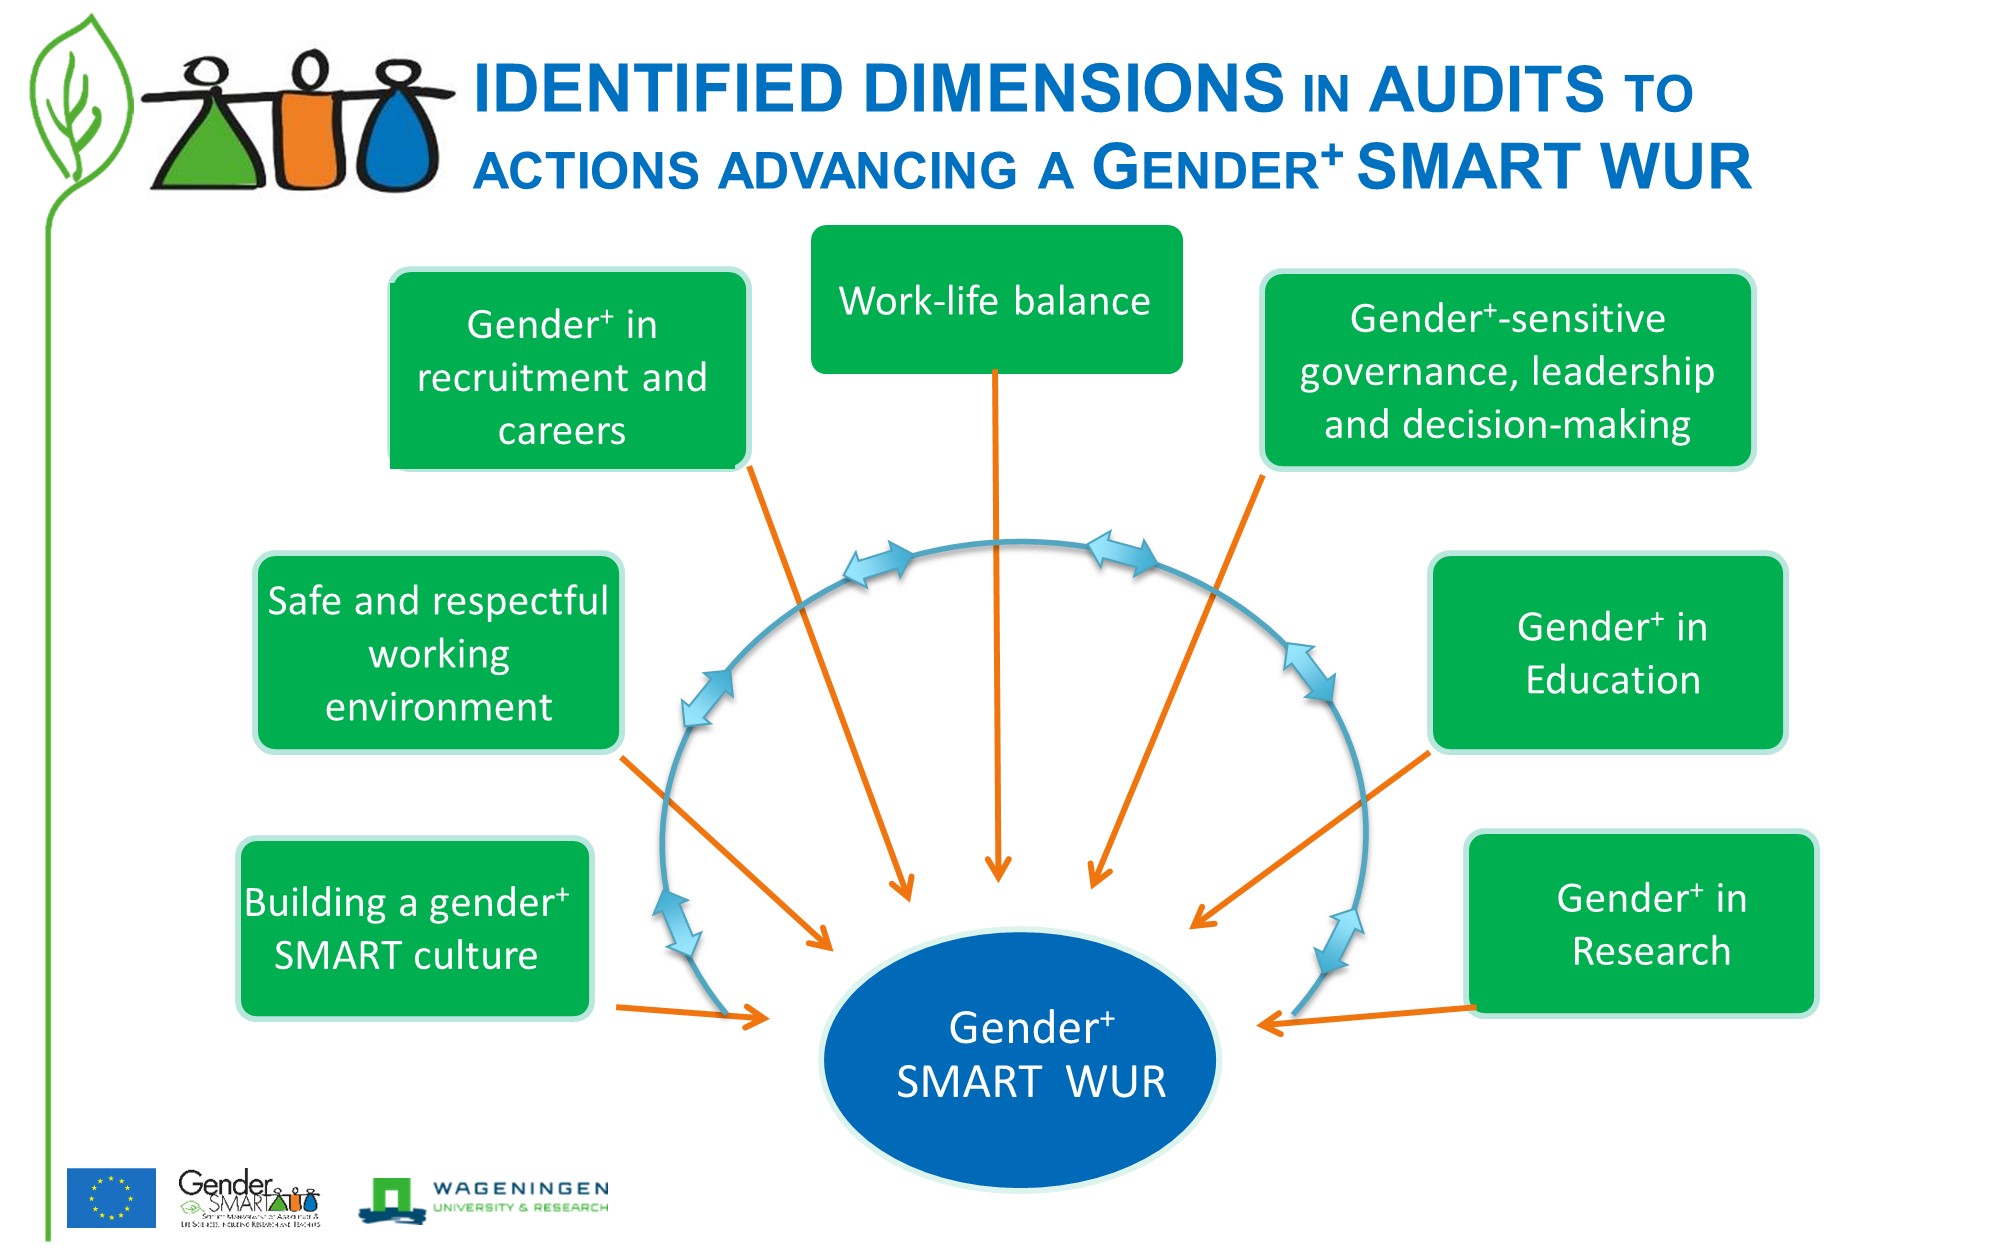Screen dimensions: 2000x1250
Task: Click blue double arrow beside Safe environment box
Action: coord(707,698)
